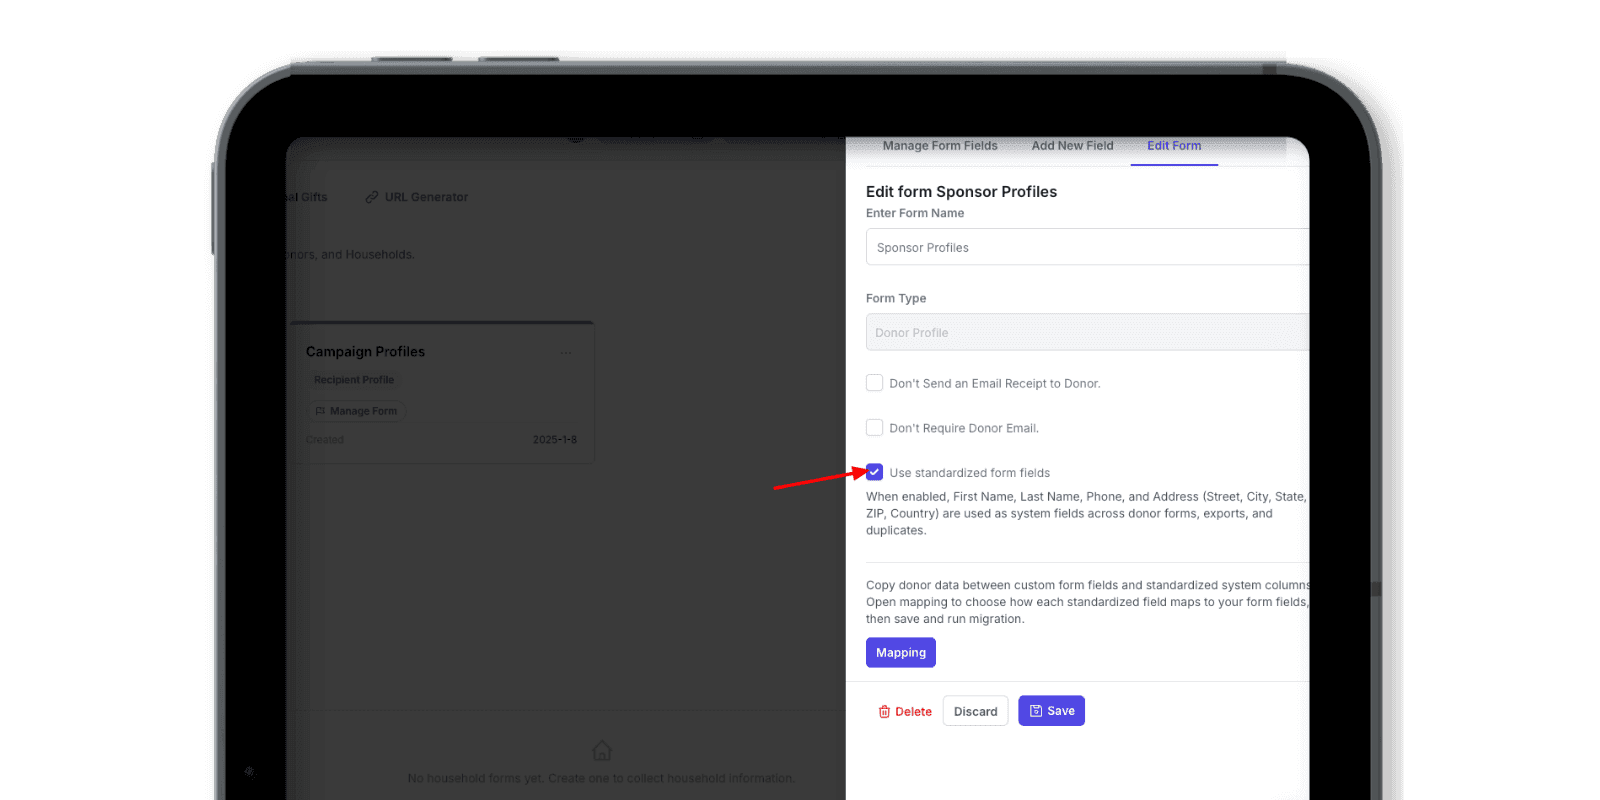
Task: Click the save disk icon on Save button
Action: point(1036,710)
